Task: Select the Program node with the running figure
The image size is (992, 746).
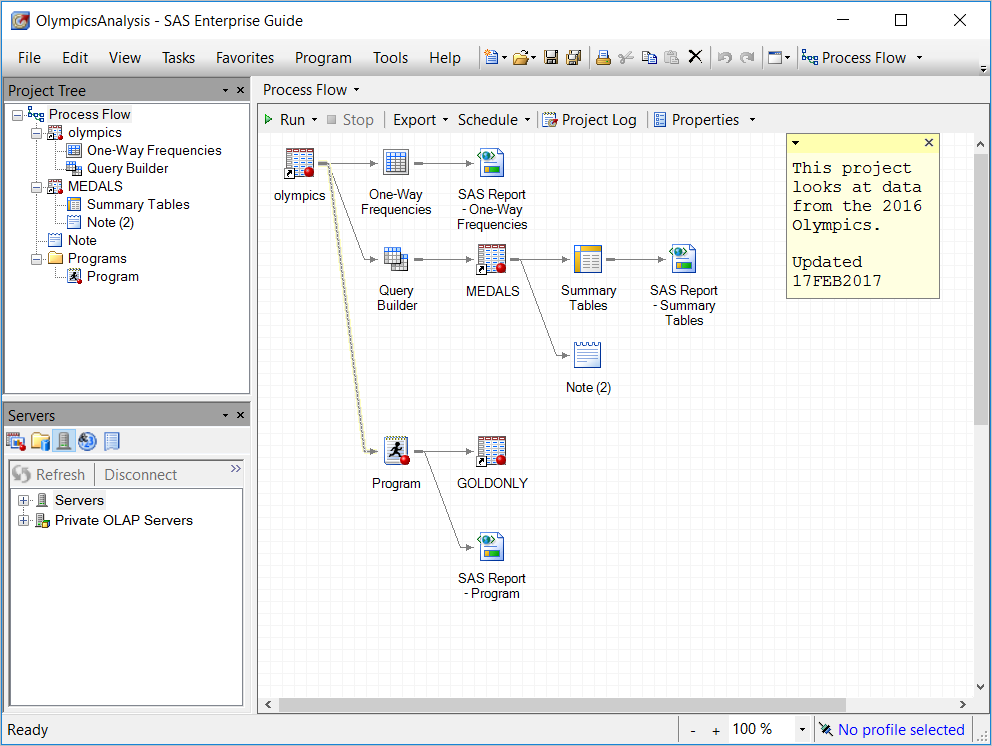Action: click(396, 452)
